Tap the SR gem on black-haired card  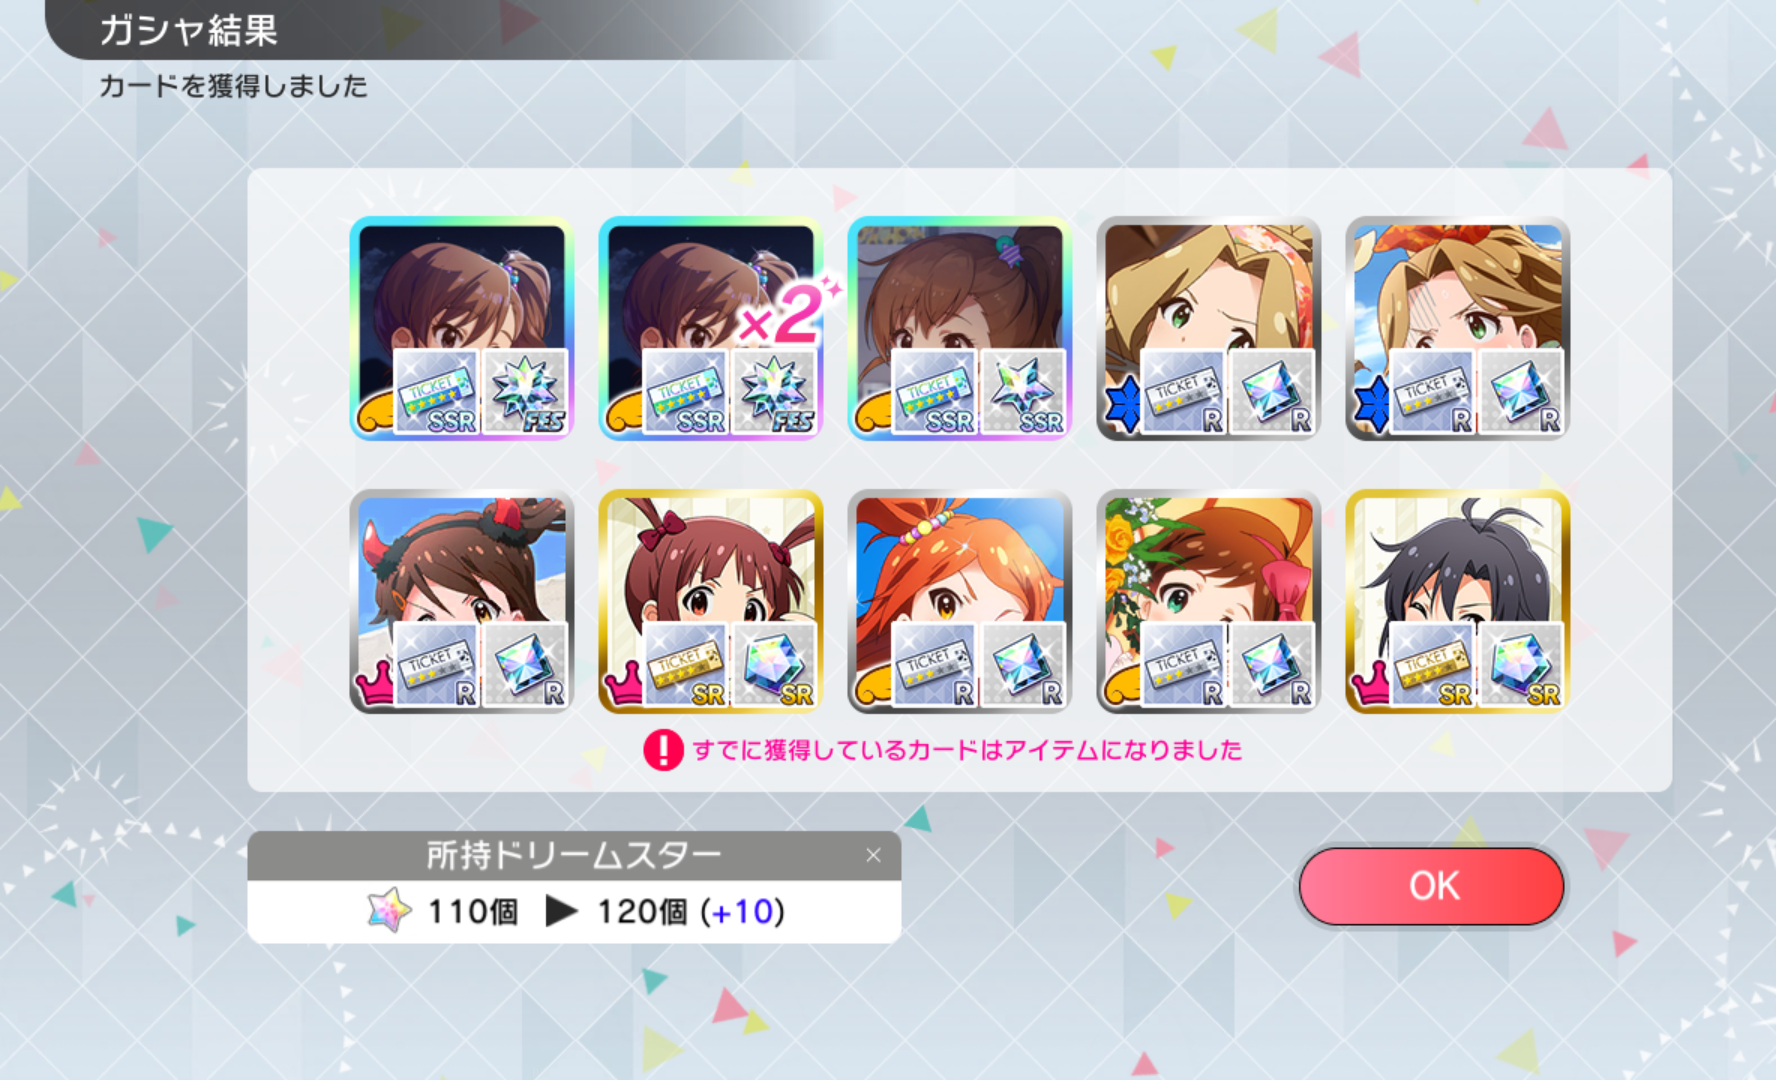[x=1521, y=664]
